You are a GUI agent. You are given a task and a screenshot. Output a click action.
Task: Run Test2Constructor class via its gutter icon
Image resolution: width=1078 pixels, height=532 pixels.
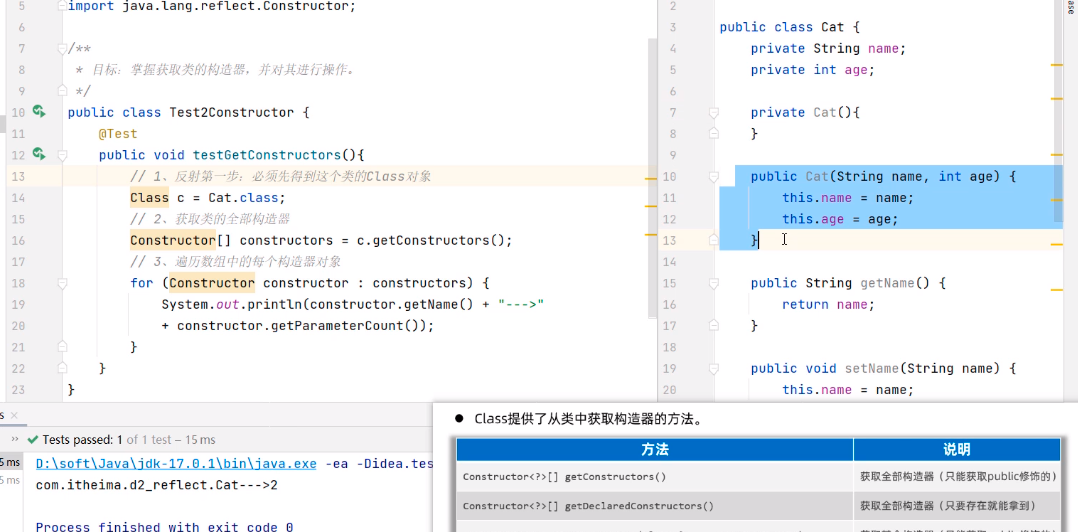click(x=38, y=111)
